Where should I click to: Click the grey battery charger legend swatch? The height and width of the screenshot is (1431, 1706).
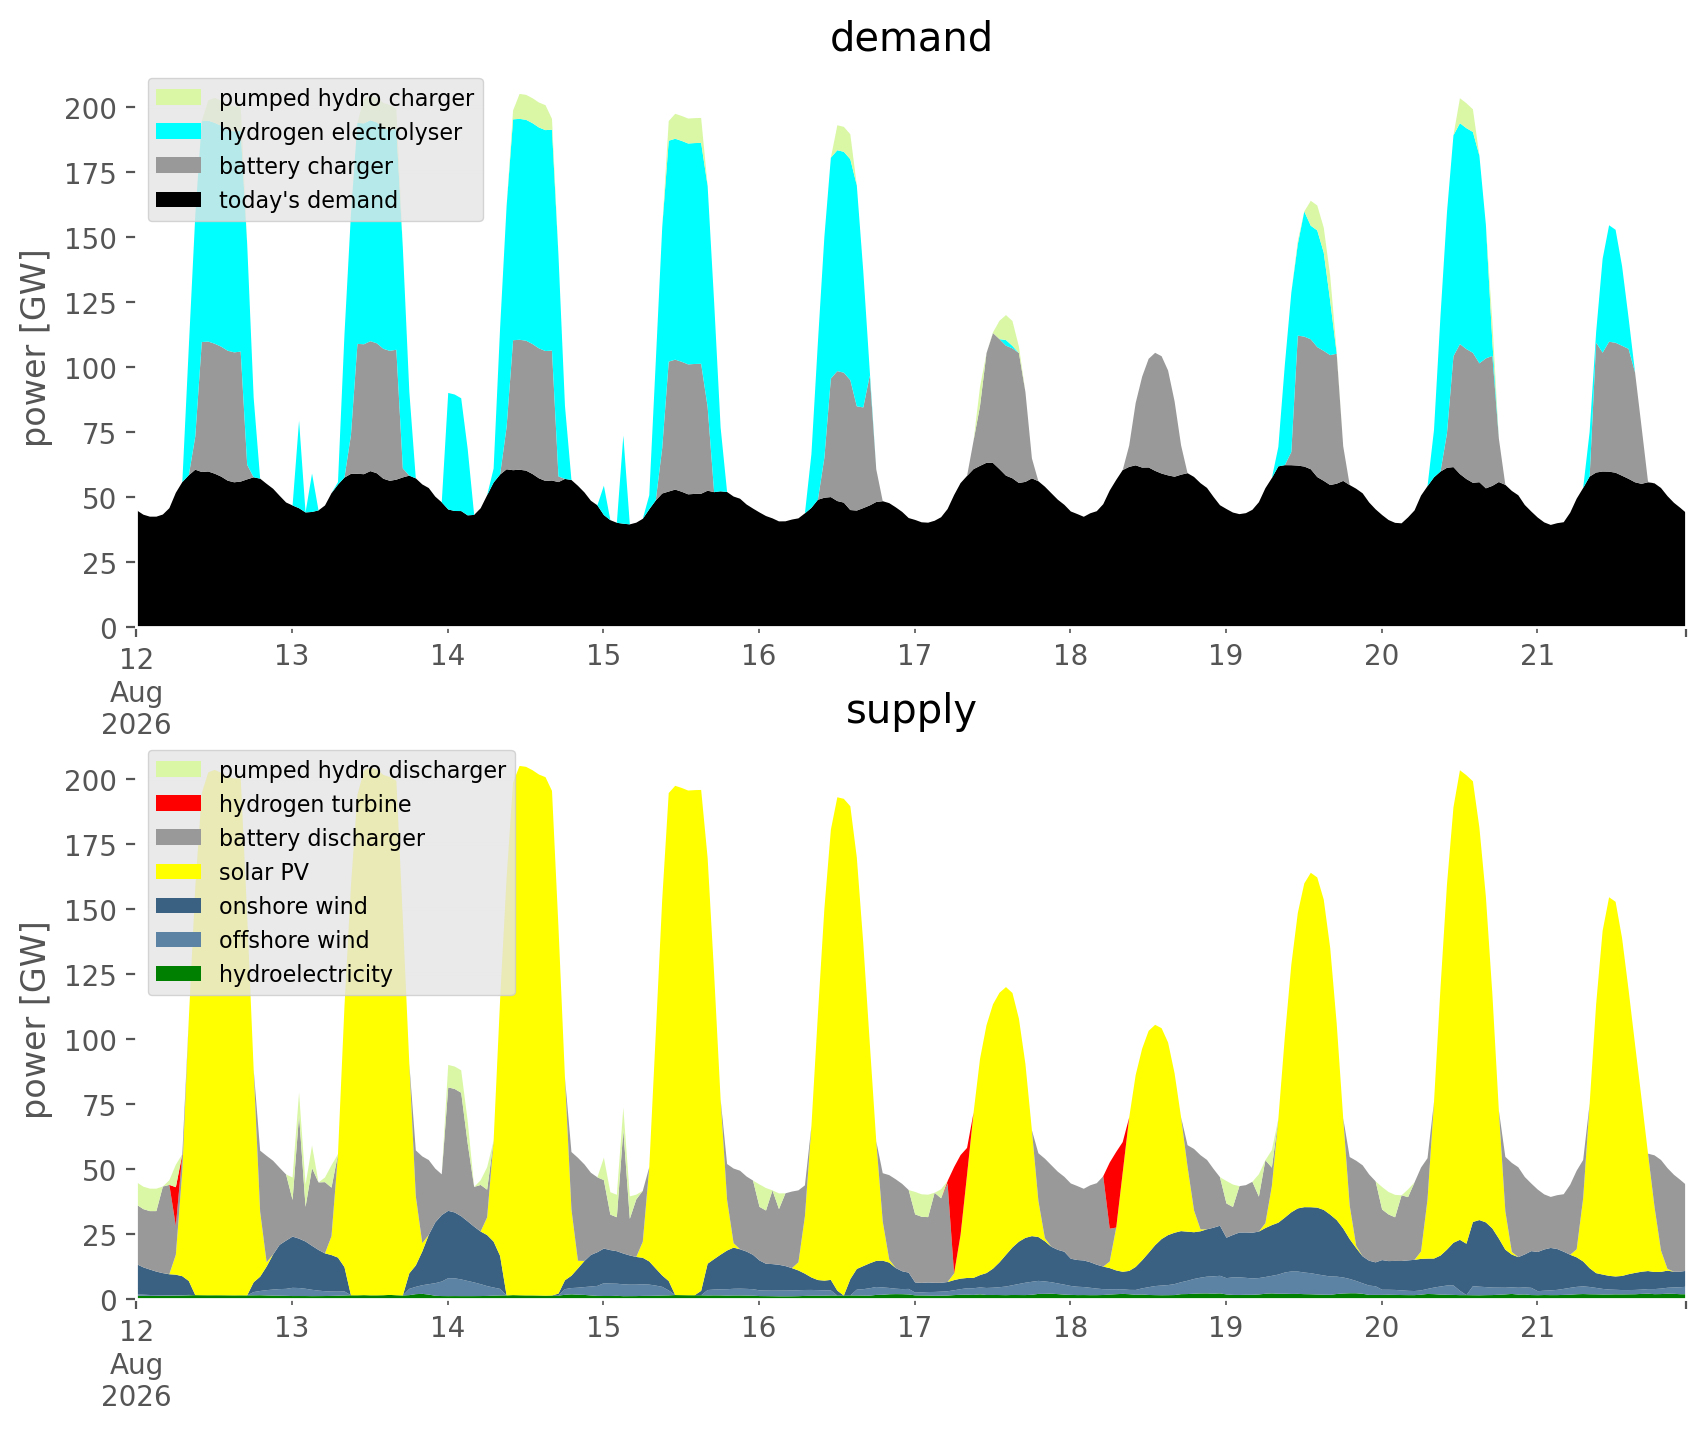180,166
